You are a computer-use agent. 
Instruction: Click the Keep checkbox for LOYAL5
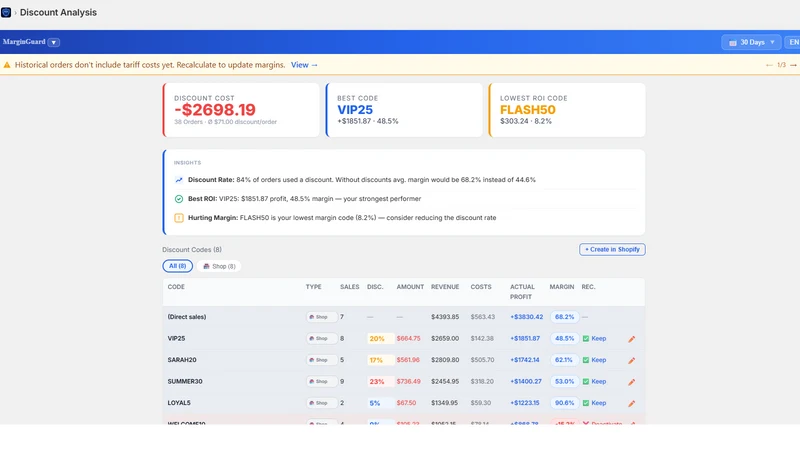586,403
